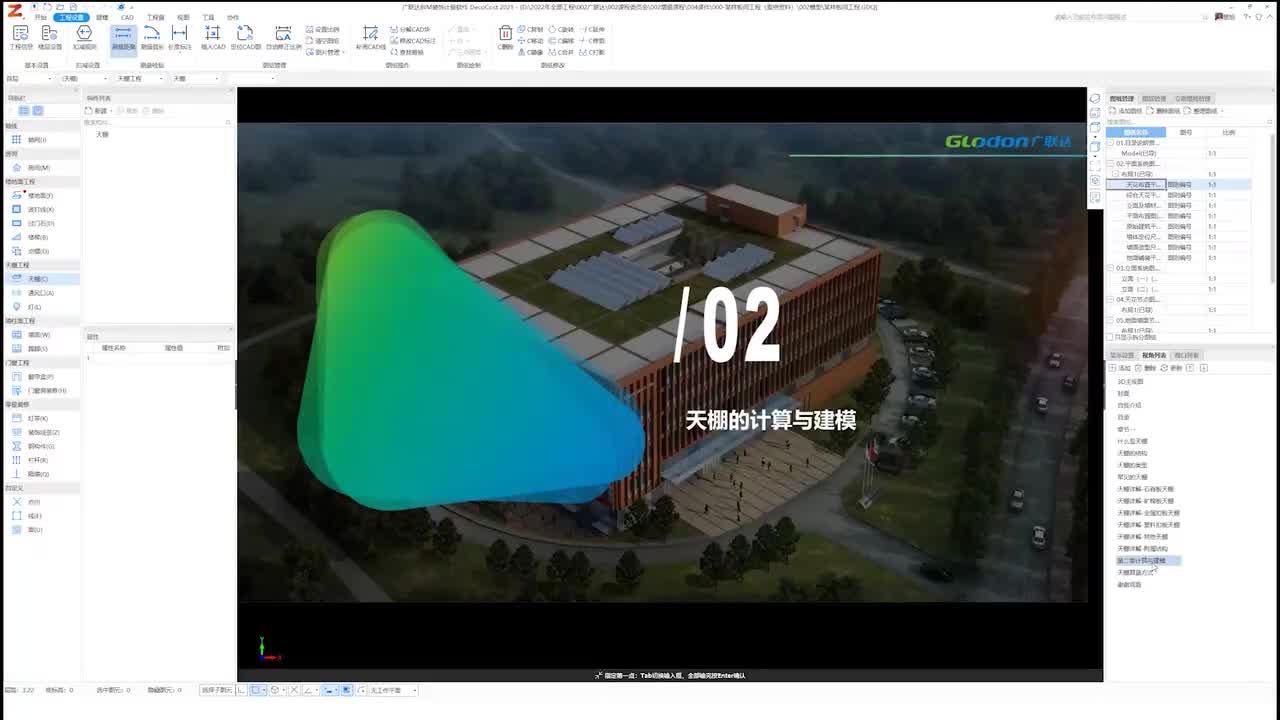The height and width of the screenshot is (720, 1280).
Task: Click 添加 in the view list toolbar
Action: pyautogui.click(x=1121, y=368)
